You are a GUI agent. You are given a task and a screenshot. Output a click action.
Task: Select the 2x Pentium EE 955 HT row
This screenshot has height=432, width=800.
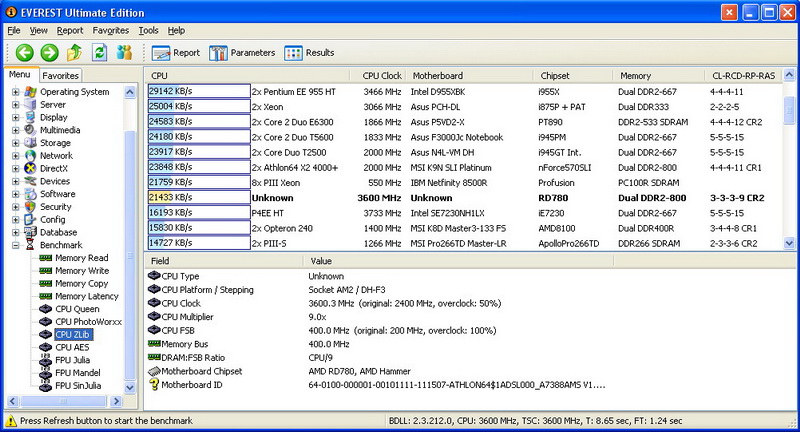click(x=464, y=92)
